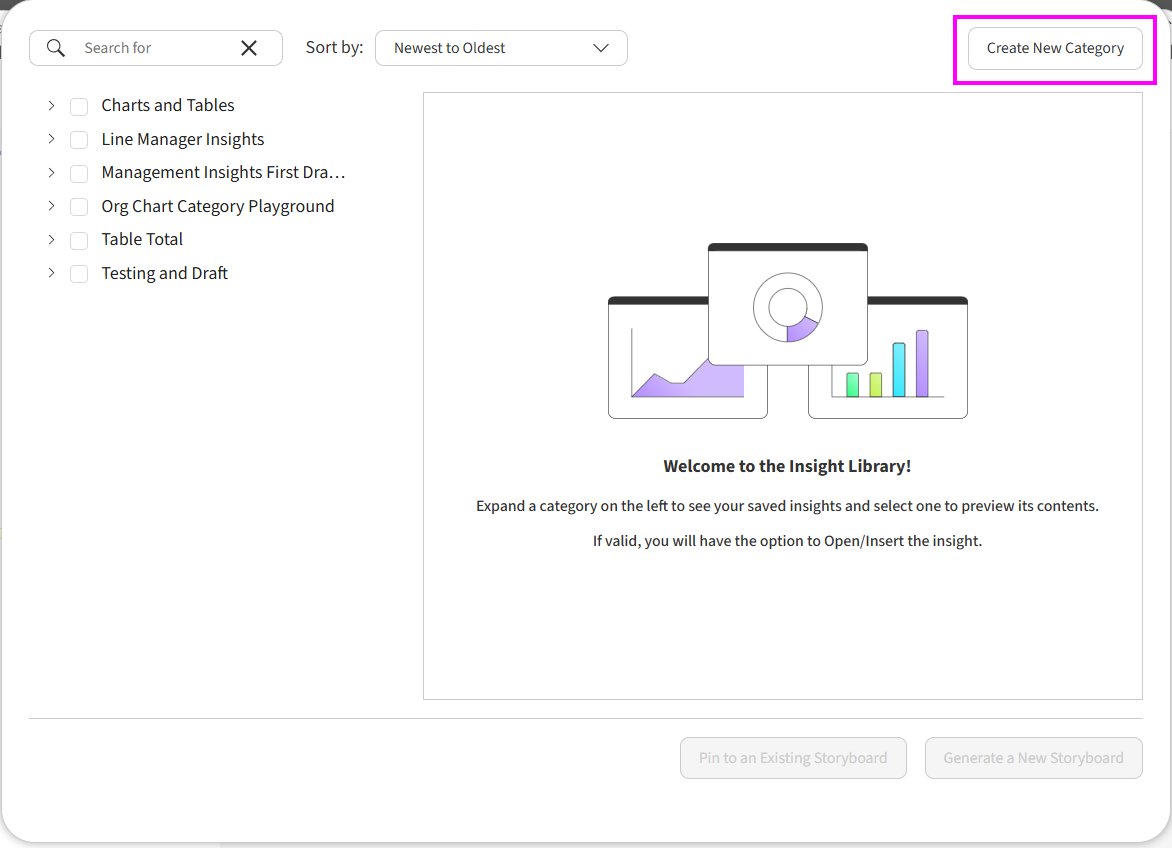Expand Org Chart Category Playground

pyautogui.click(x=51, y=206)
